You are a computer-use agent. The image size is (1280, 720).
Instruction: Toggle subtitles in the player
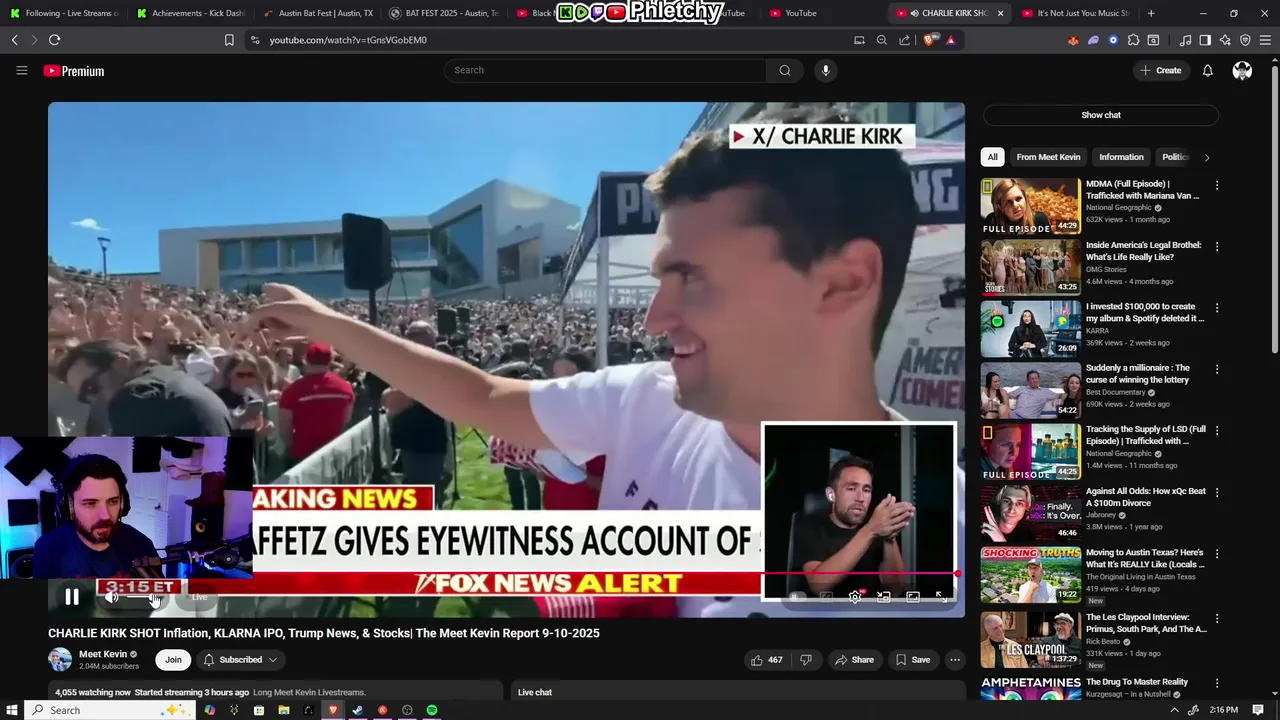tap(826, 597)
